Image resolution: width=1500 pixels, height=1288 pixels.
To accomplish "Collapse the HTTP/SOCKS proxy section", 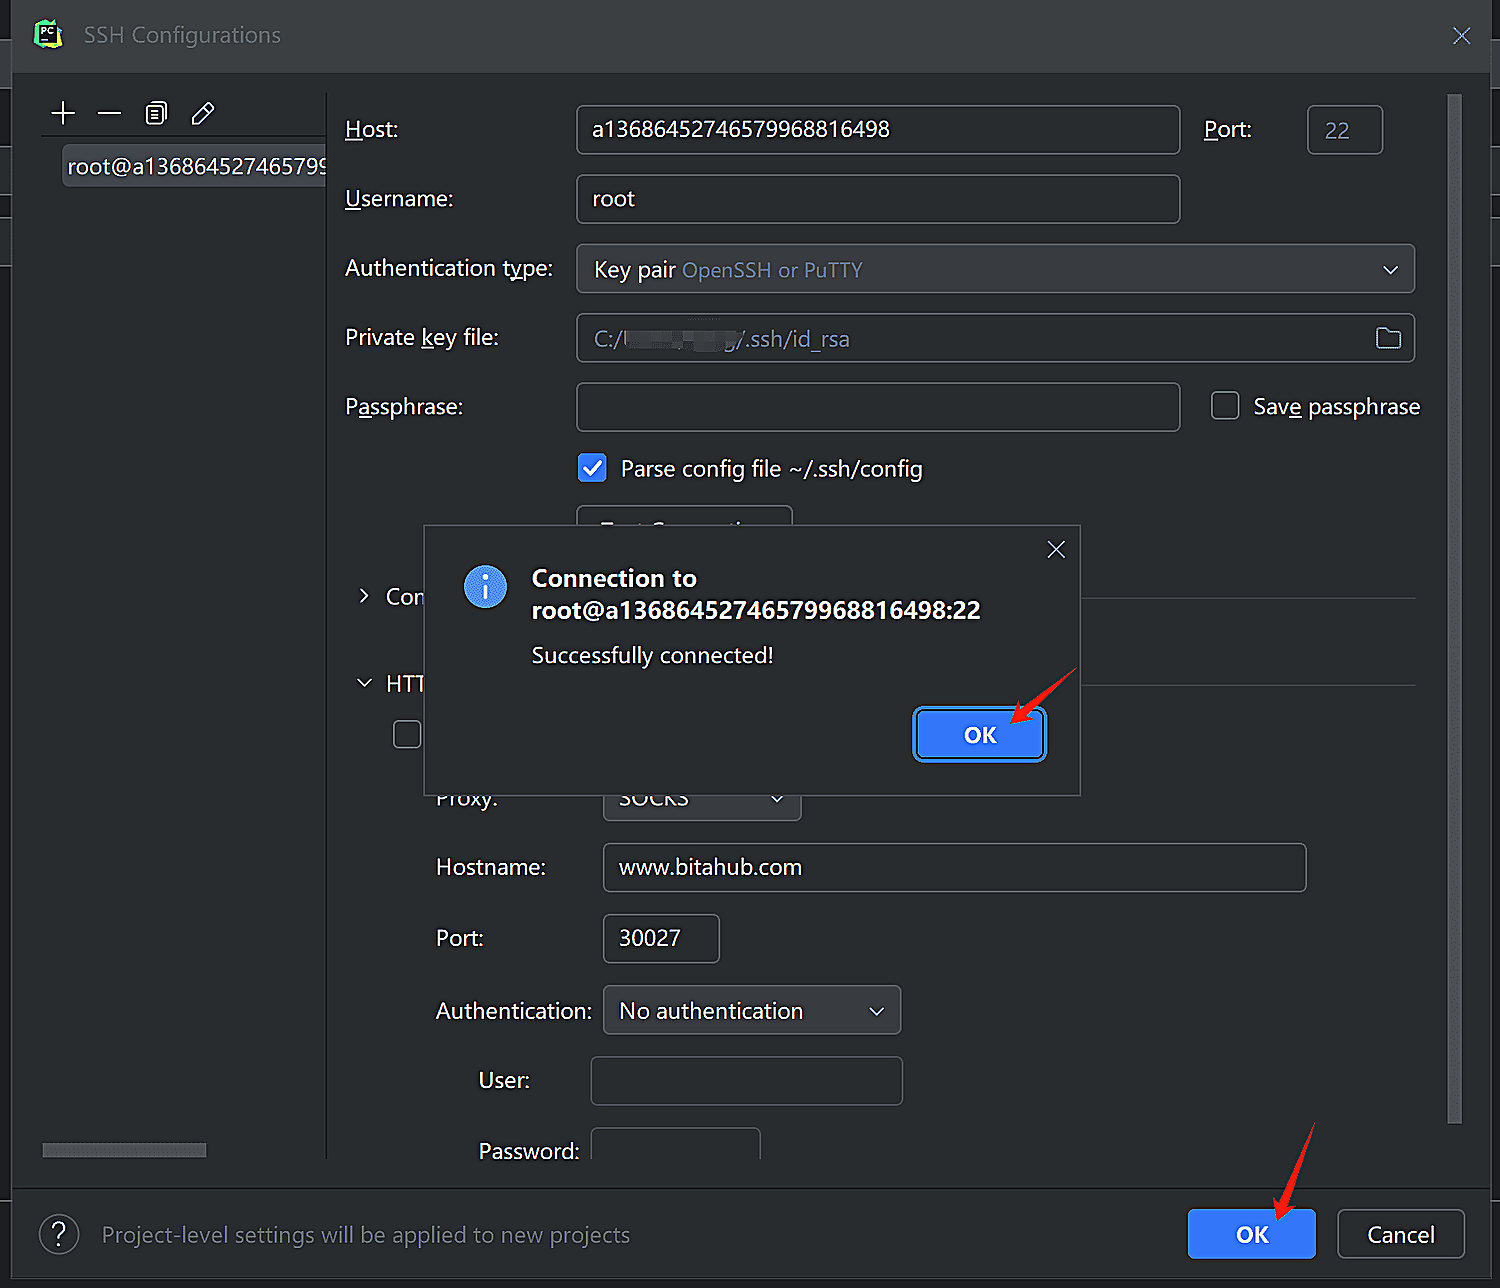I will tap(364, 683).
